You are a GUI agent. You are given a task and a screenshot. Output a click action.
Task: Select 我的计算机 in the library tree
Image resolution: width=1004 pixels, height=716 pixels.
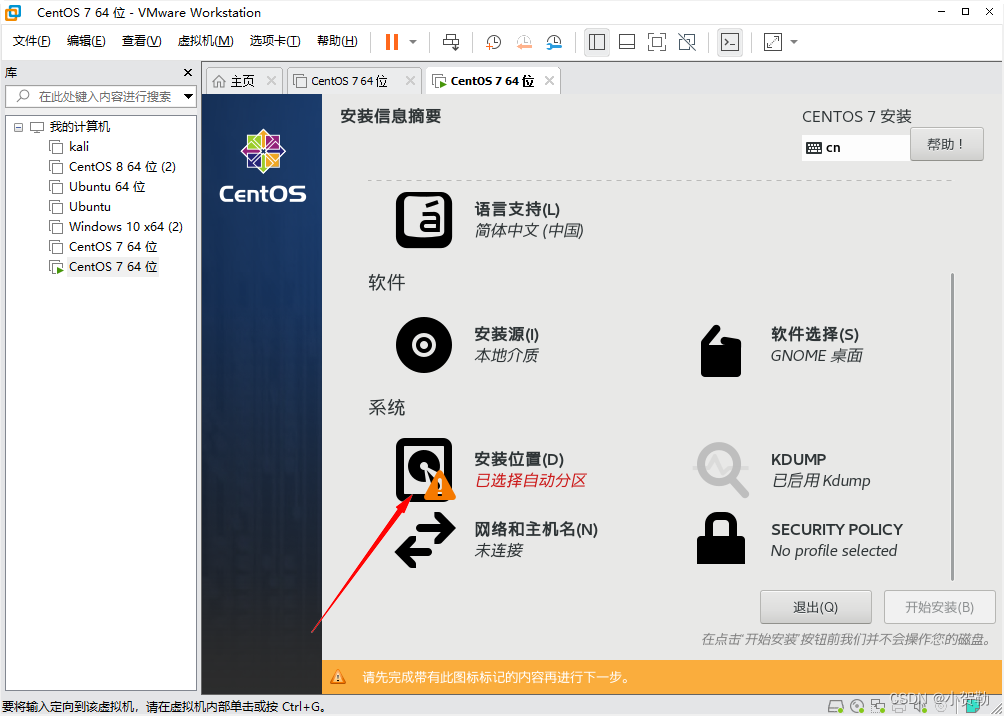(x=80, y=127)
